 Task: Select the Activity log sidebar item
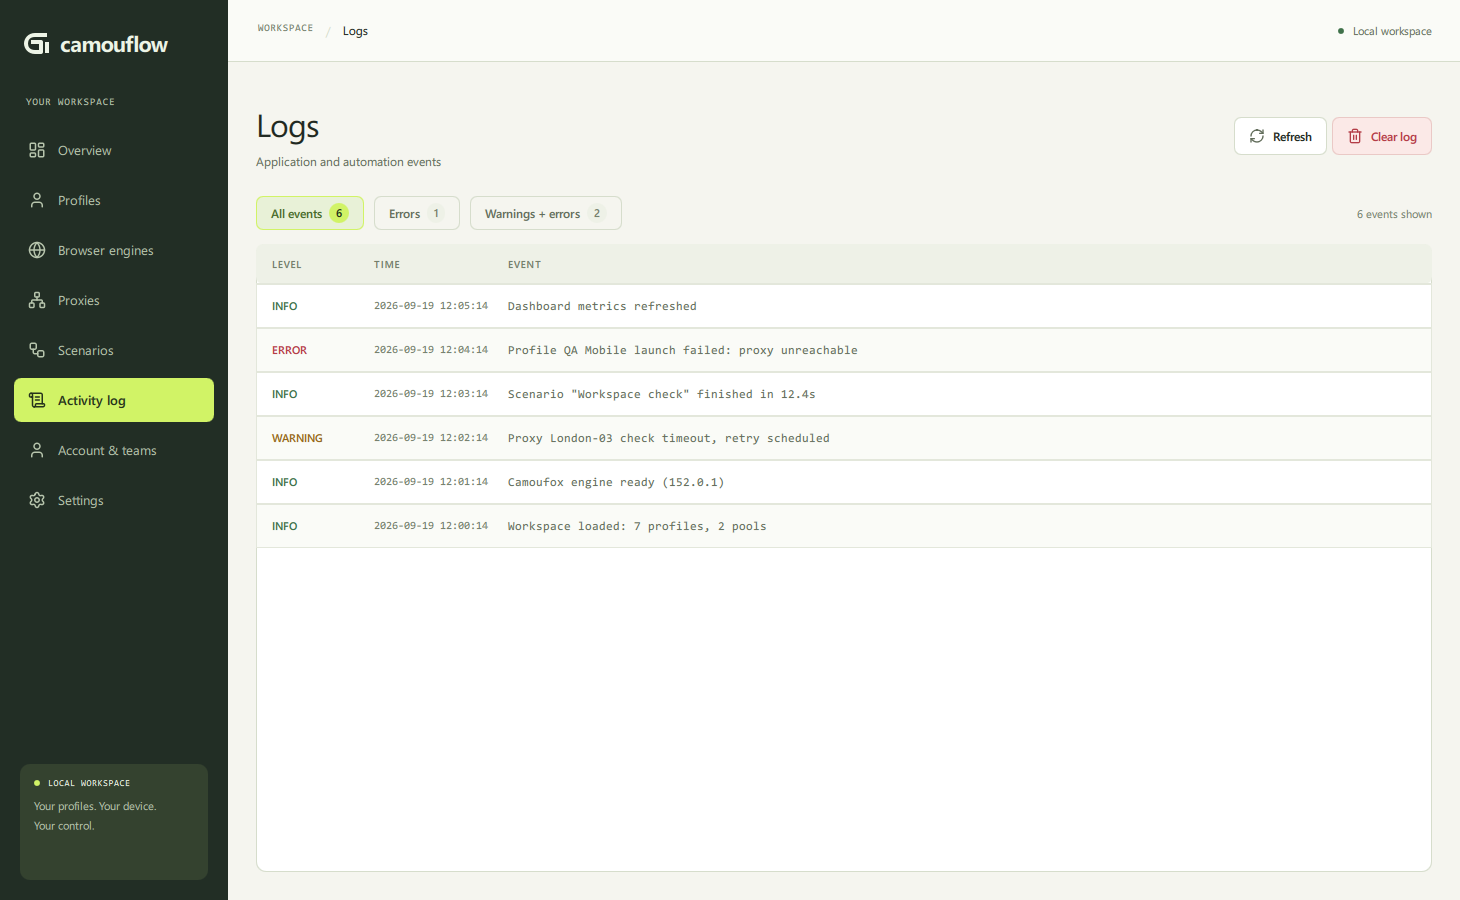pyautogui.click(x=114, y=400)
